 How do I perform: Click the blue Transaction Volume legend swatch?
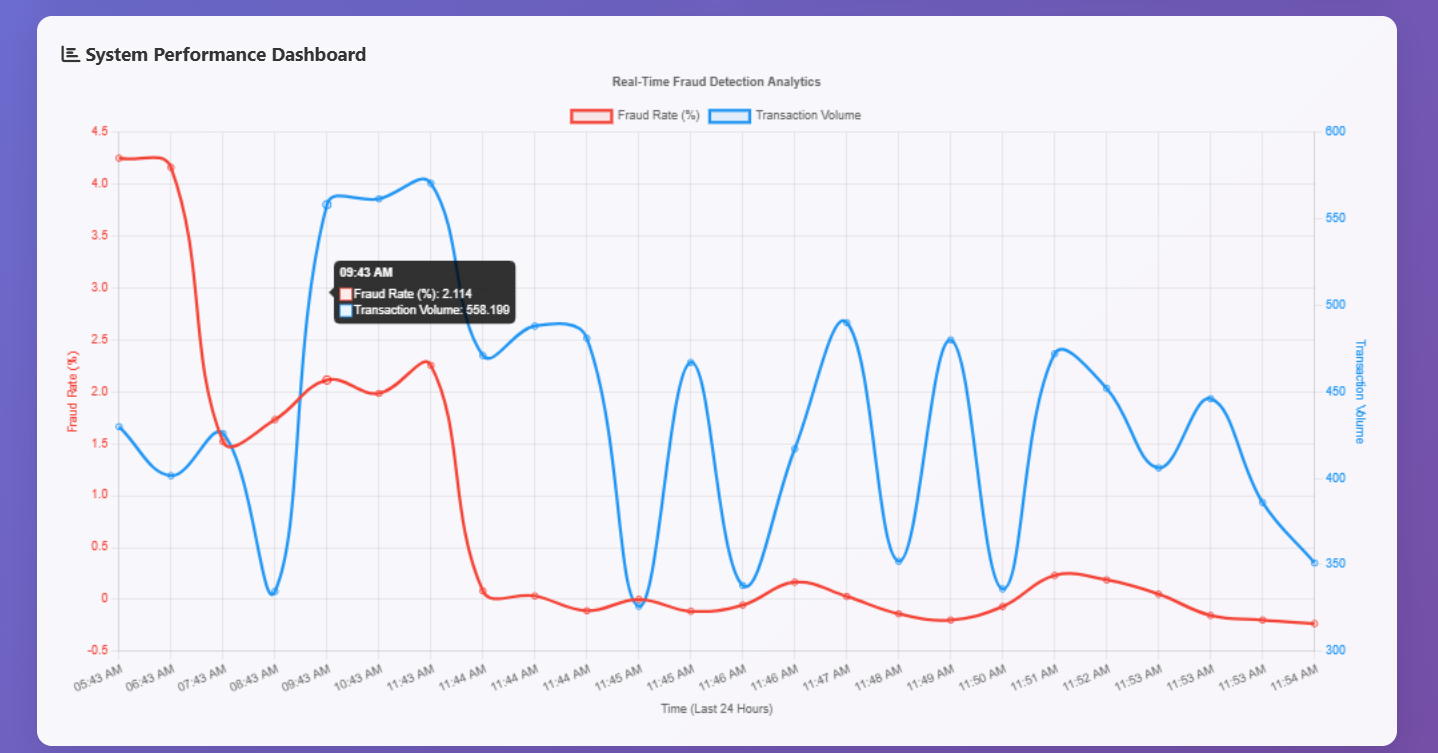point(729,115)
